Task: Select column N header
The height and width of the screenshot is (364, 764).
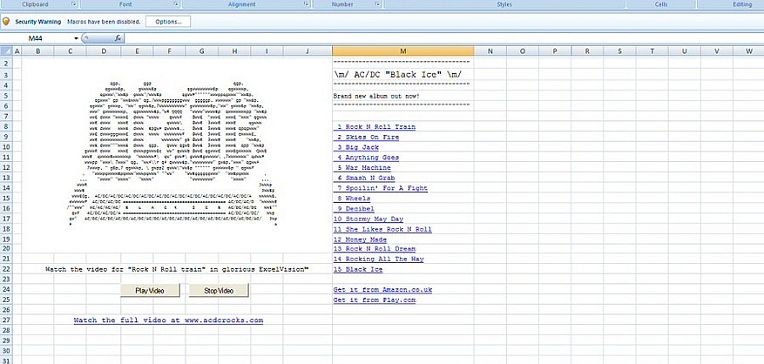Action: 490,51
